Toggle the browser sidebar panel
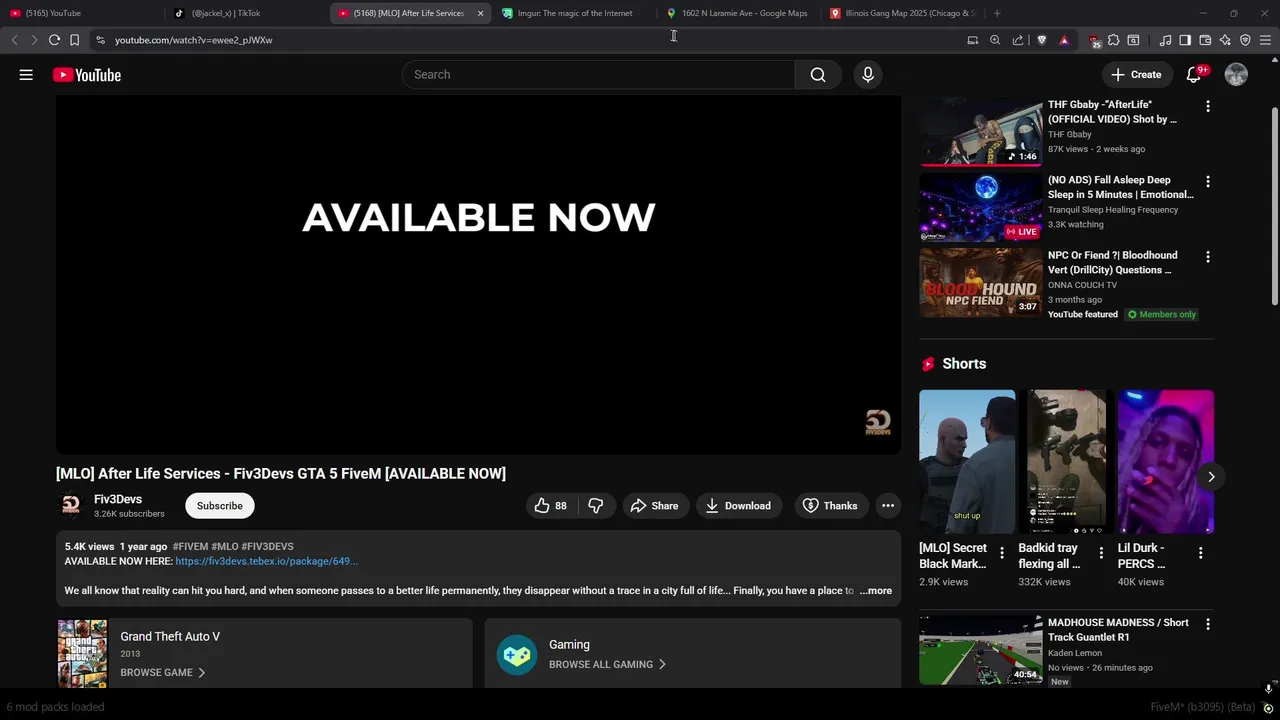Screen dimensions: 1280x720 [1185, 40]
